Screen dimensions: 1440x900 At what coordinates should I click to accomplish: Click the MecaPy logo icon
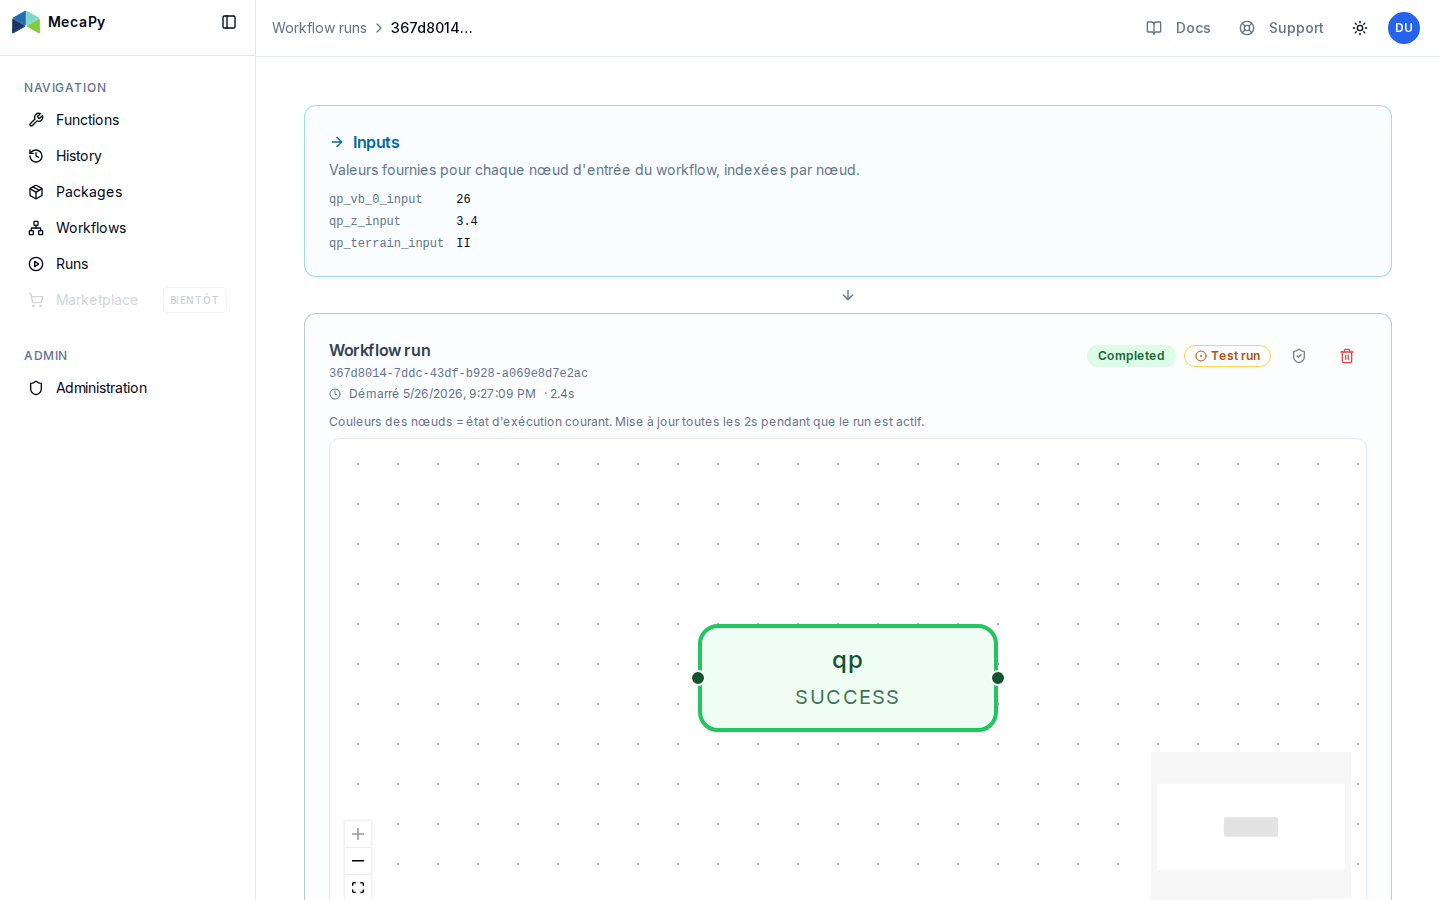coord(26,22)
